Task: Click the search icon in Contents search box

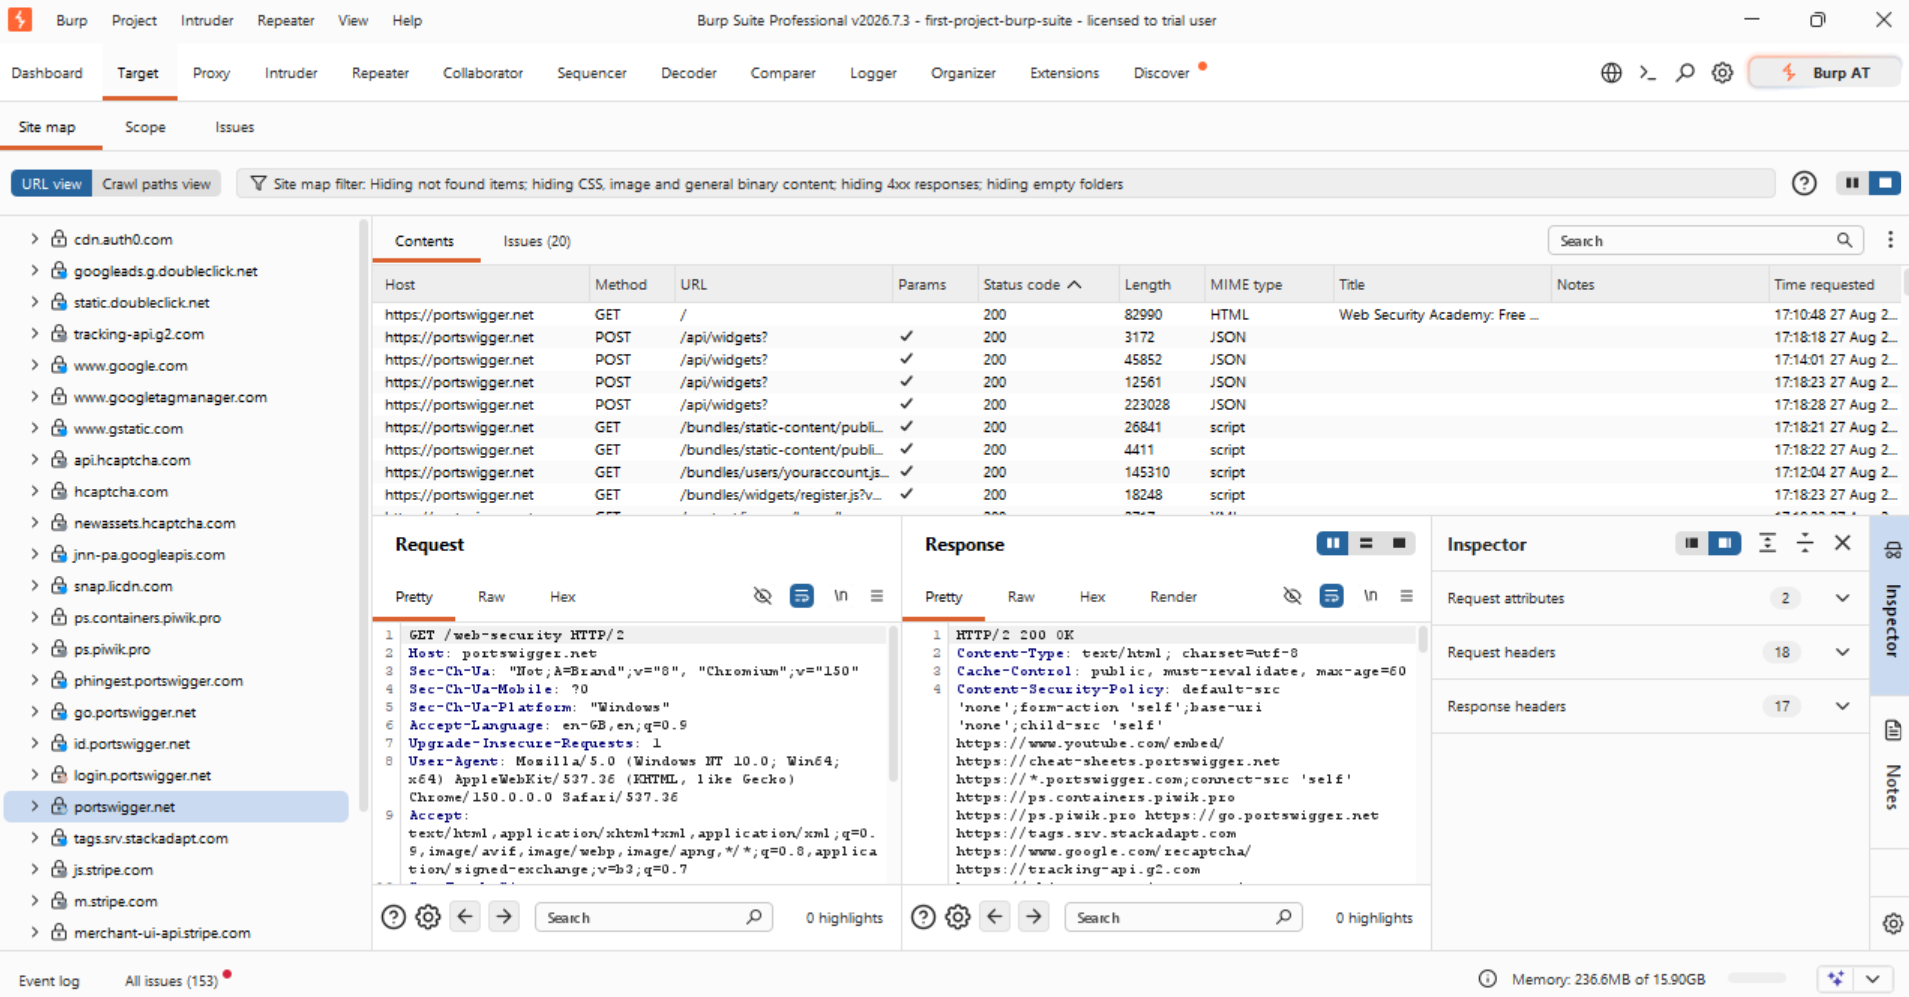Action: pos(1844,240)
